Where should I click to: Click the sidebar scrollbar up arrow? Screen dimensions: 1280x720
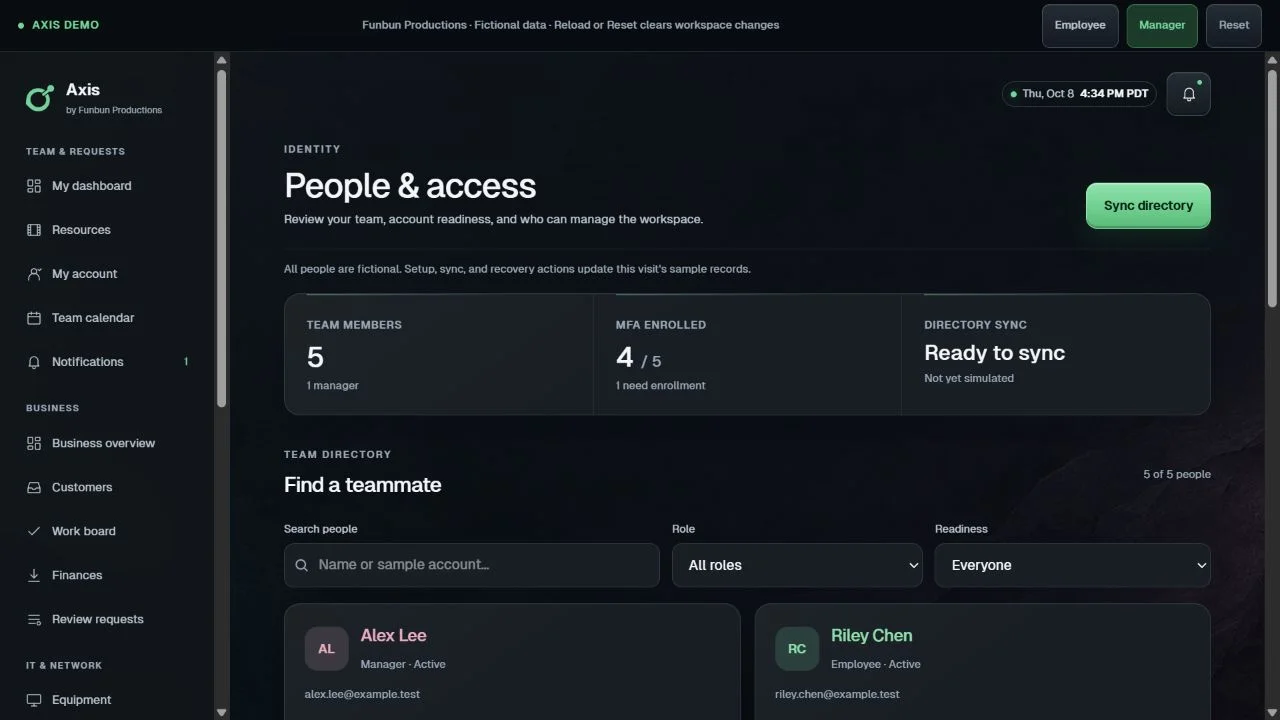click(221, 60)
